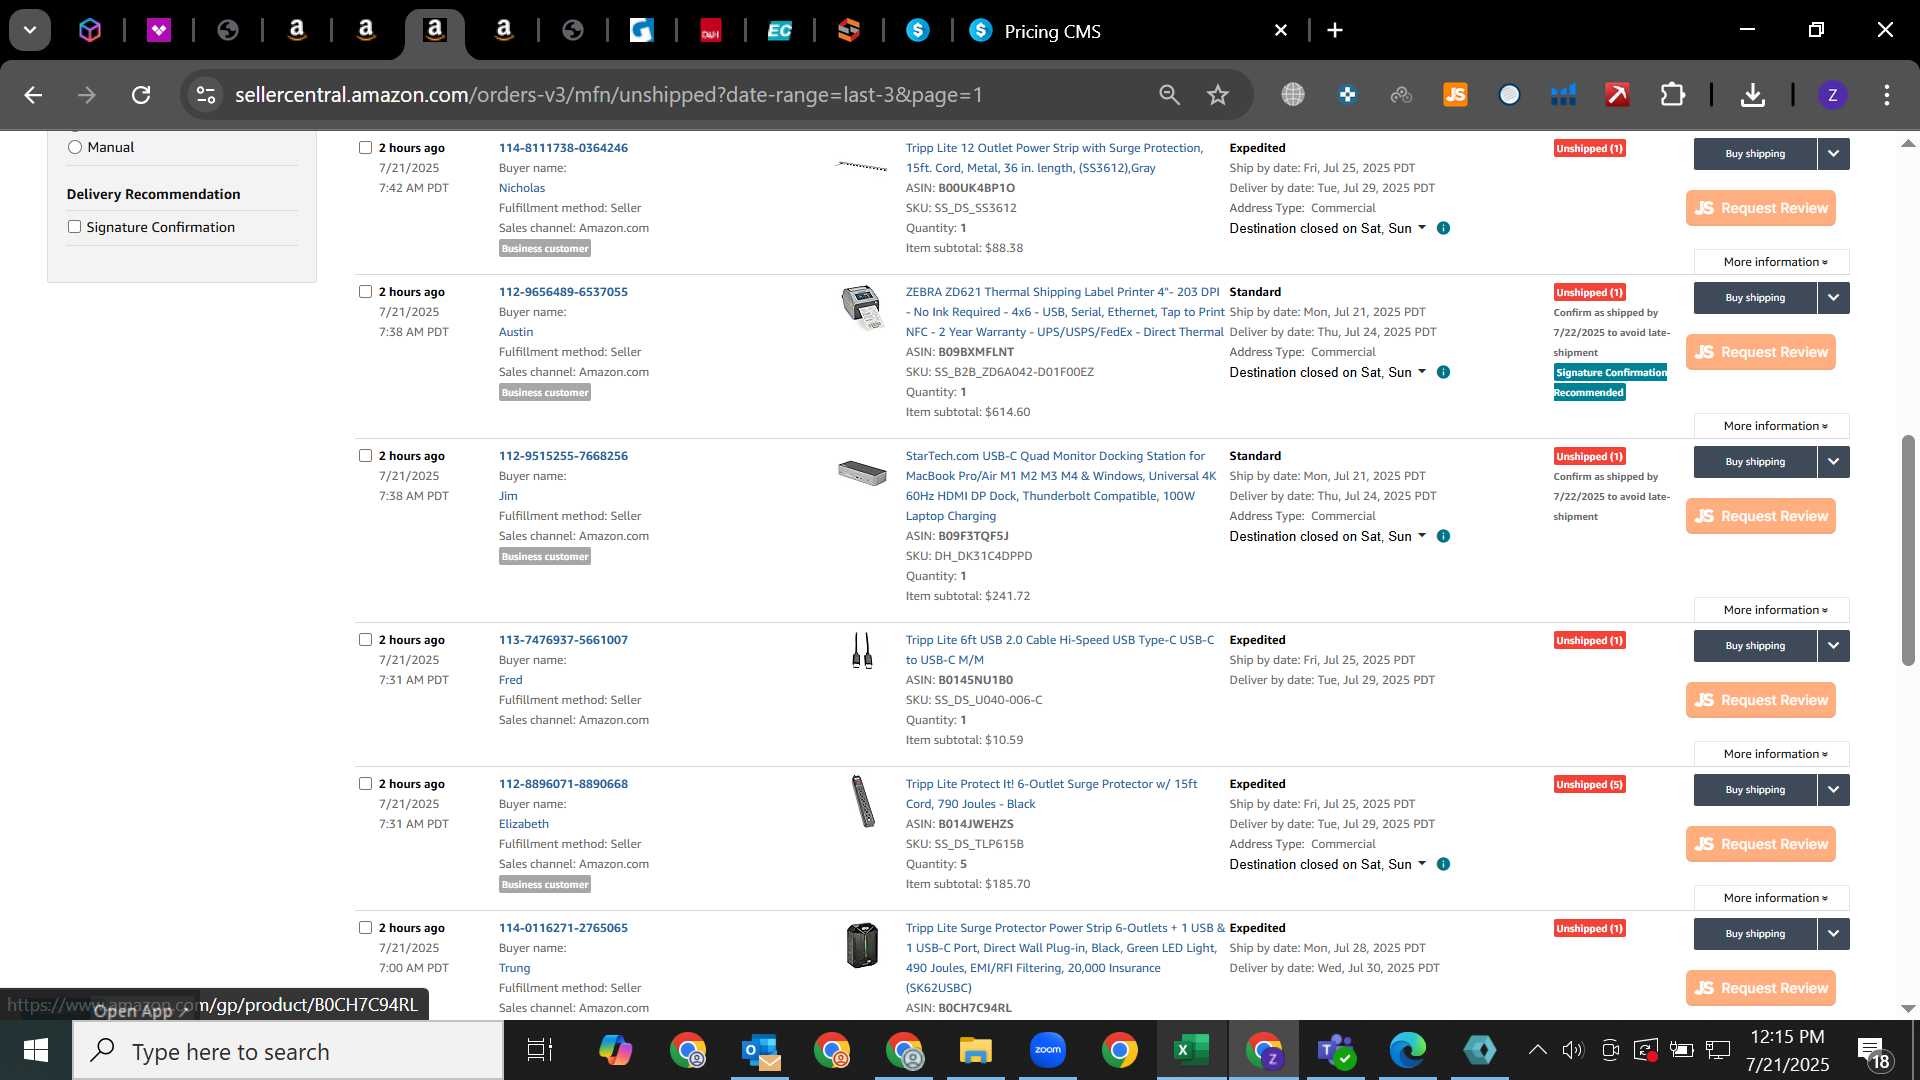Viewport: 1920px width, 1080px height.
Task: Tick checkbox for order 113-7476937-5661007
Action: coord(365,640)
